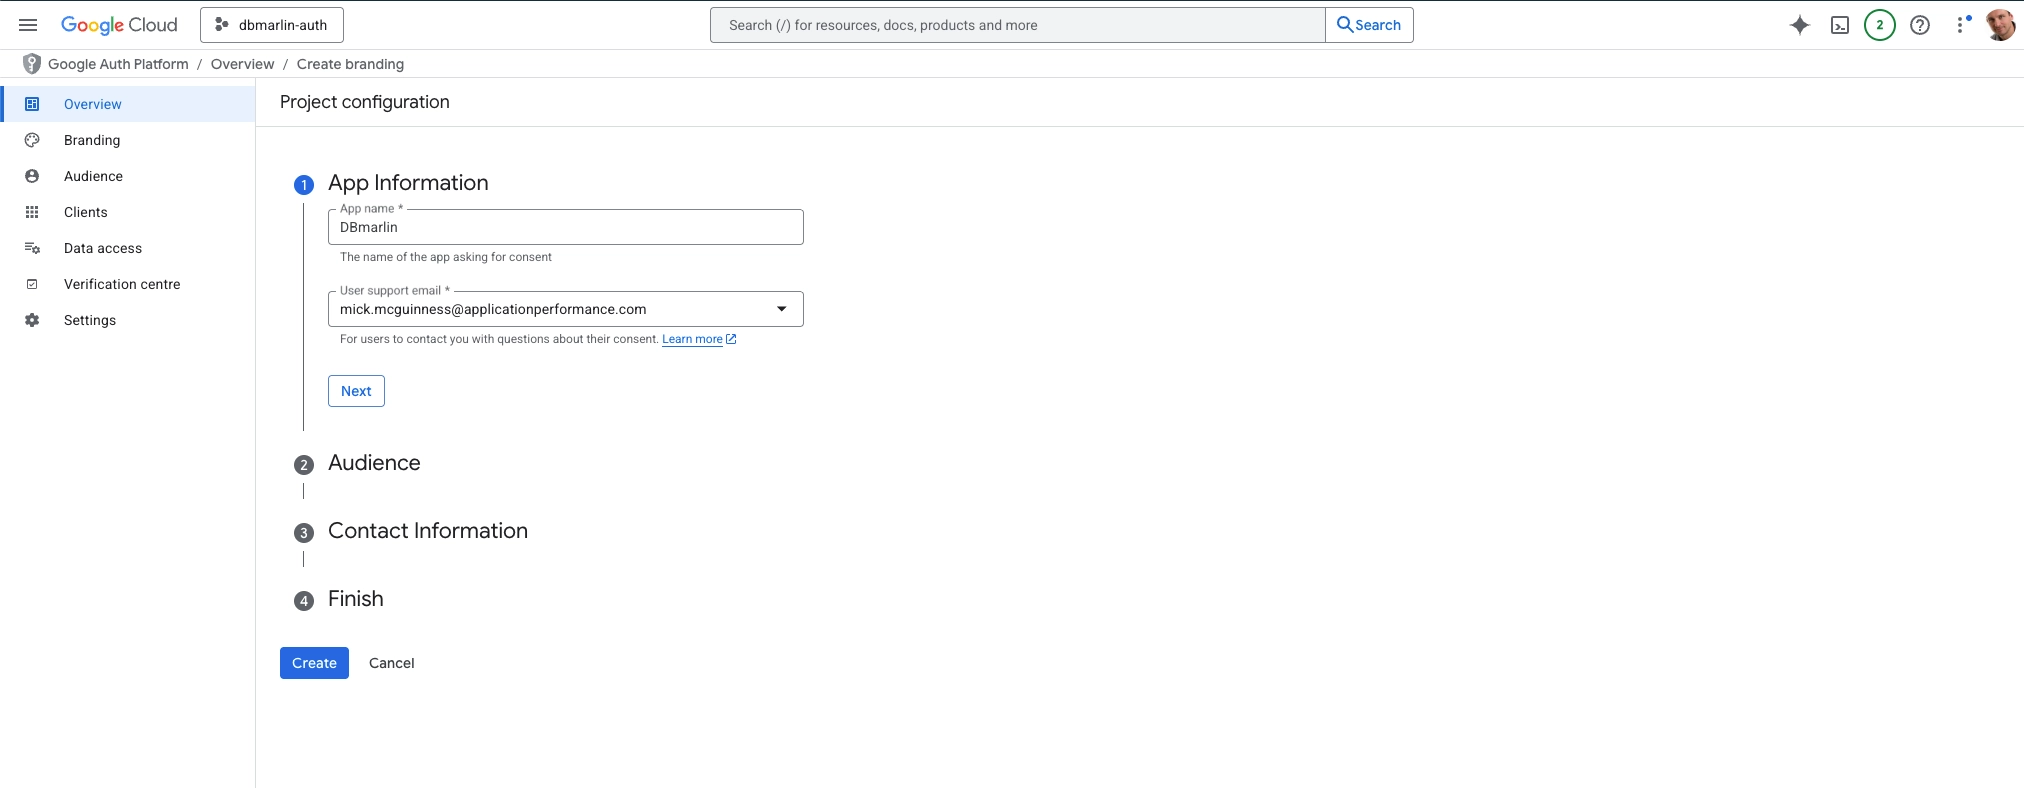The width and height of the screenshot is (2024, 788).
Task: Activate Cloud Shell terminal icon
Action: tap(1839, 25)
